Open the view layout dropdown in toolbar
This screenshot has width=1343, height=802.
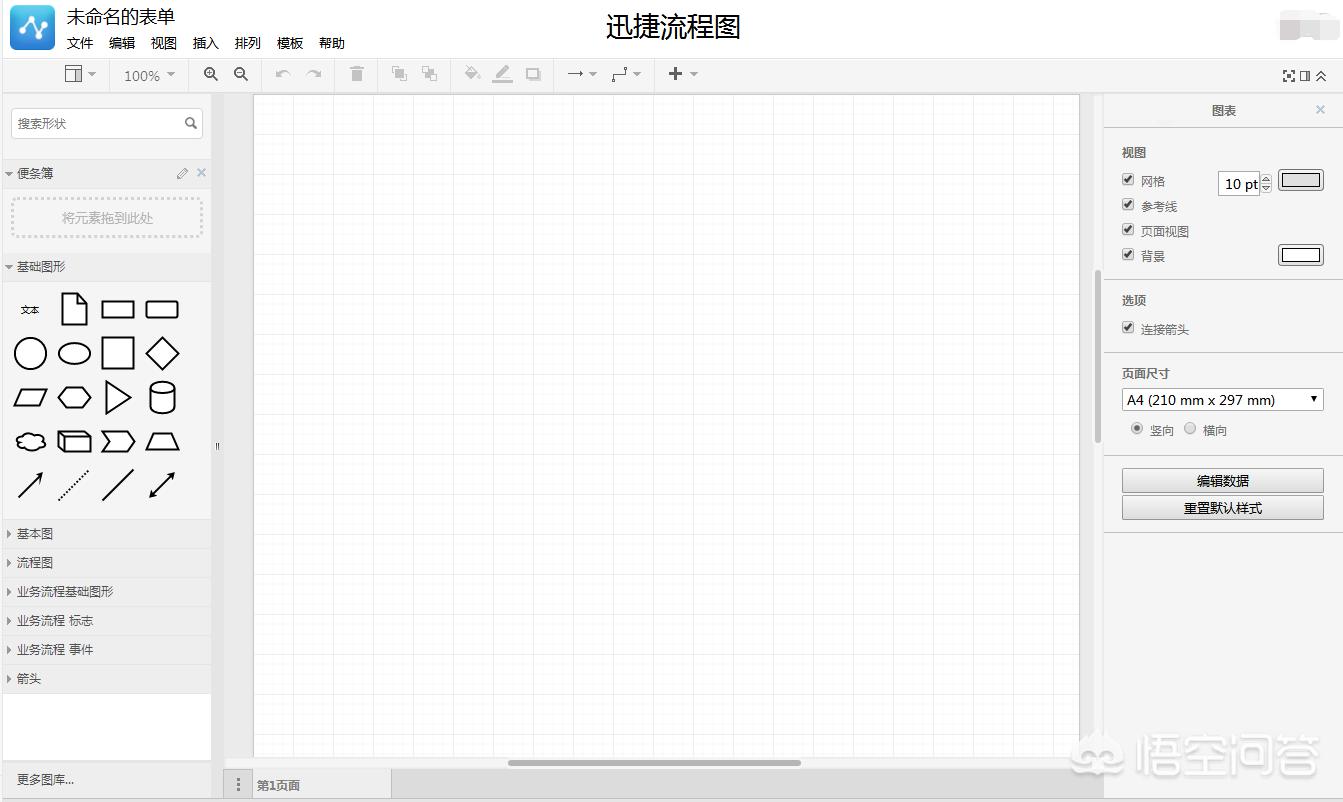point(81,74)
